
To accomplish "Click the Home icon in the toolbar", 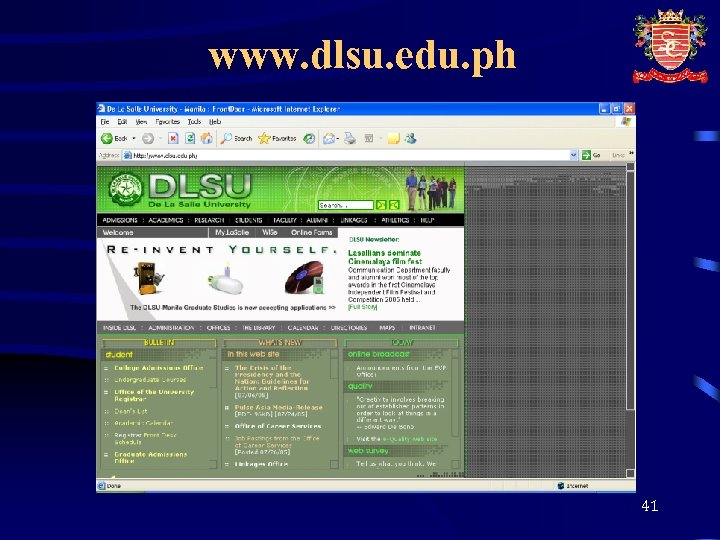I will (207, 138).
